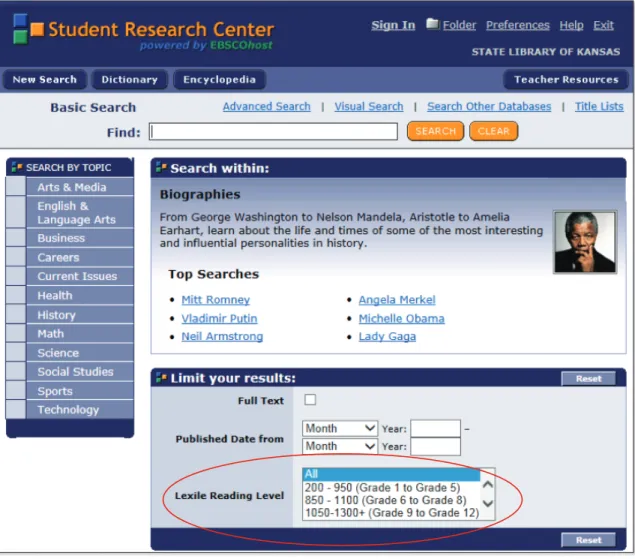The width and height of the screenshot is (635, 559).
Task: Click the New Search tab
Action: pyautogui.click(x=45, y=79)
